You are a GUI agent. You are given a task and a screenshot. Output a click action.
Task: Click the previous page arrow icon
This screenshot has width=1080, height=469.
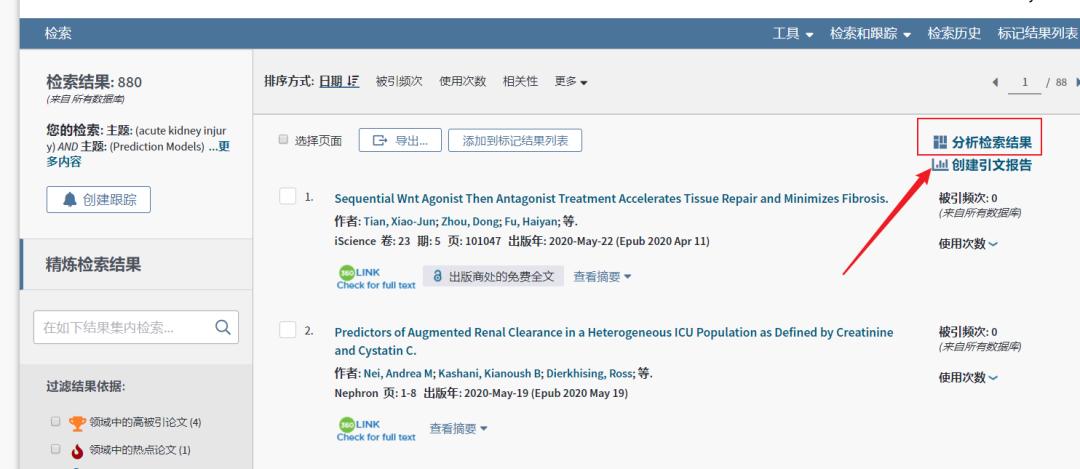(x=995, y=82)
